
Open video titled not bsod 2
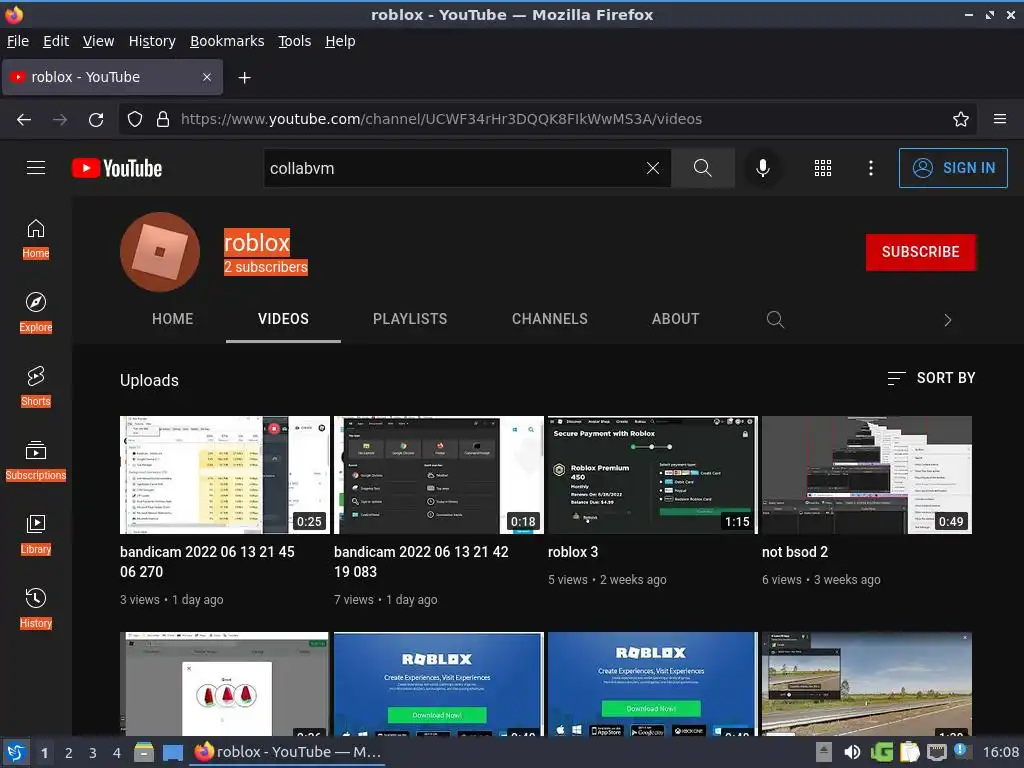[x=795, y=552]
